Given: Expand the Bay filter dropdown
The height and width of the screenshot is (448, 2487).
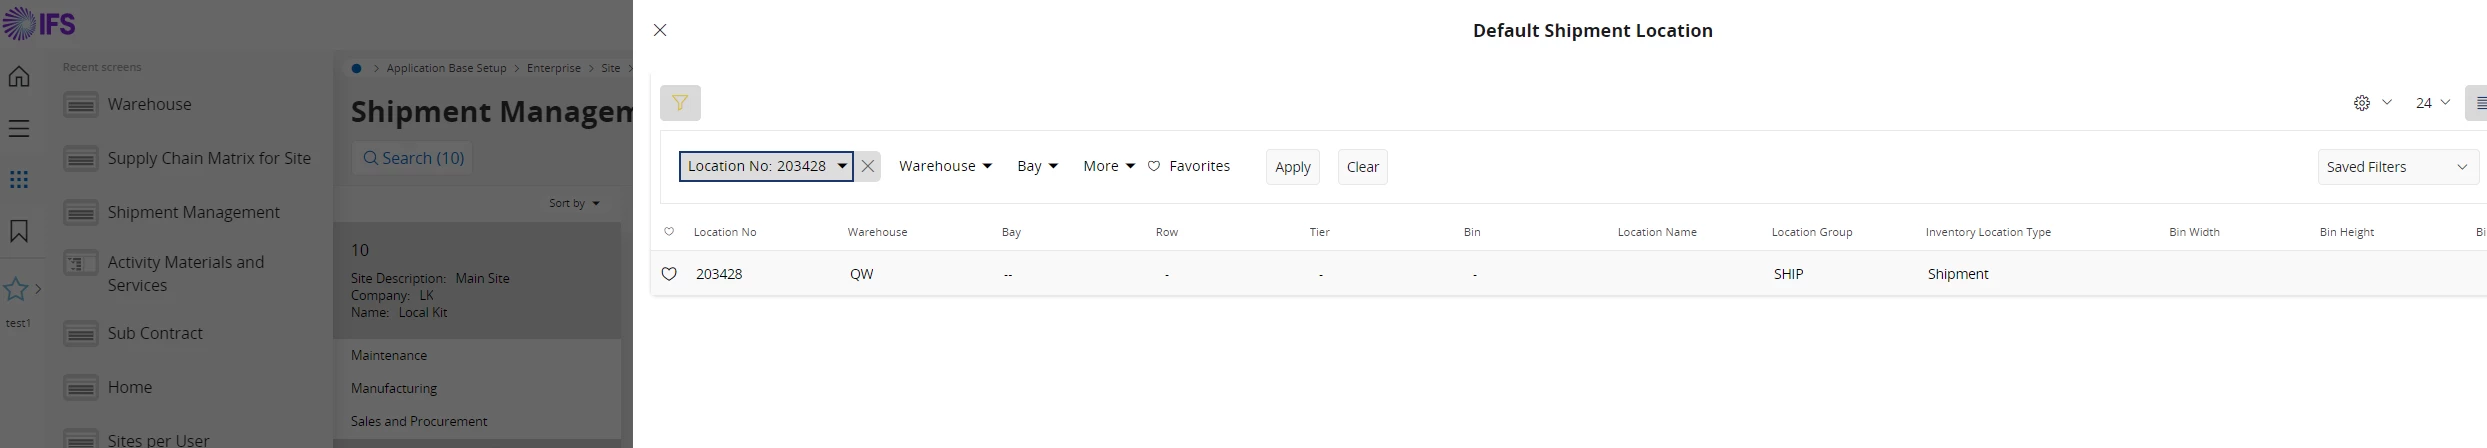Looking at the screenshot, I should pyautogui.click(x=1037, y=167).
